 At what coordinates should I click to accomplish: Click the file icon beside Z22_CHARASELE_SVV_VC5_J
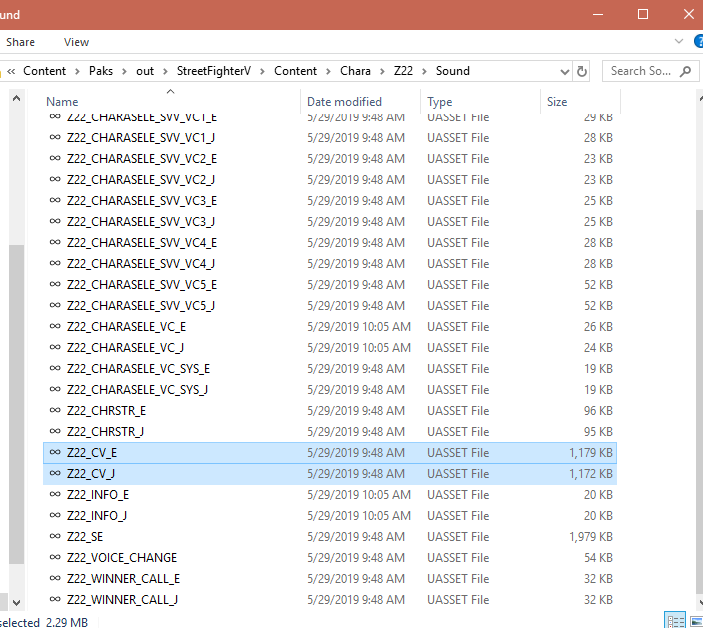click(55, 305)
